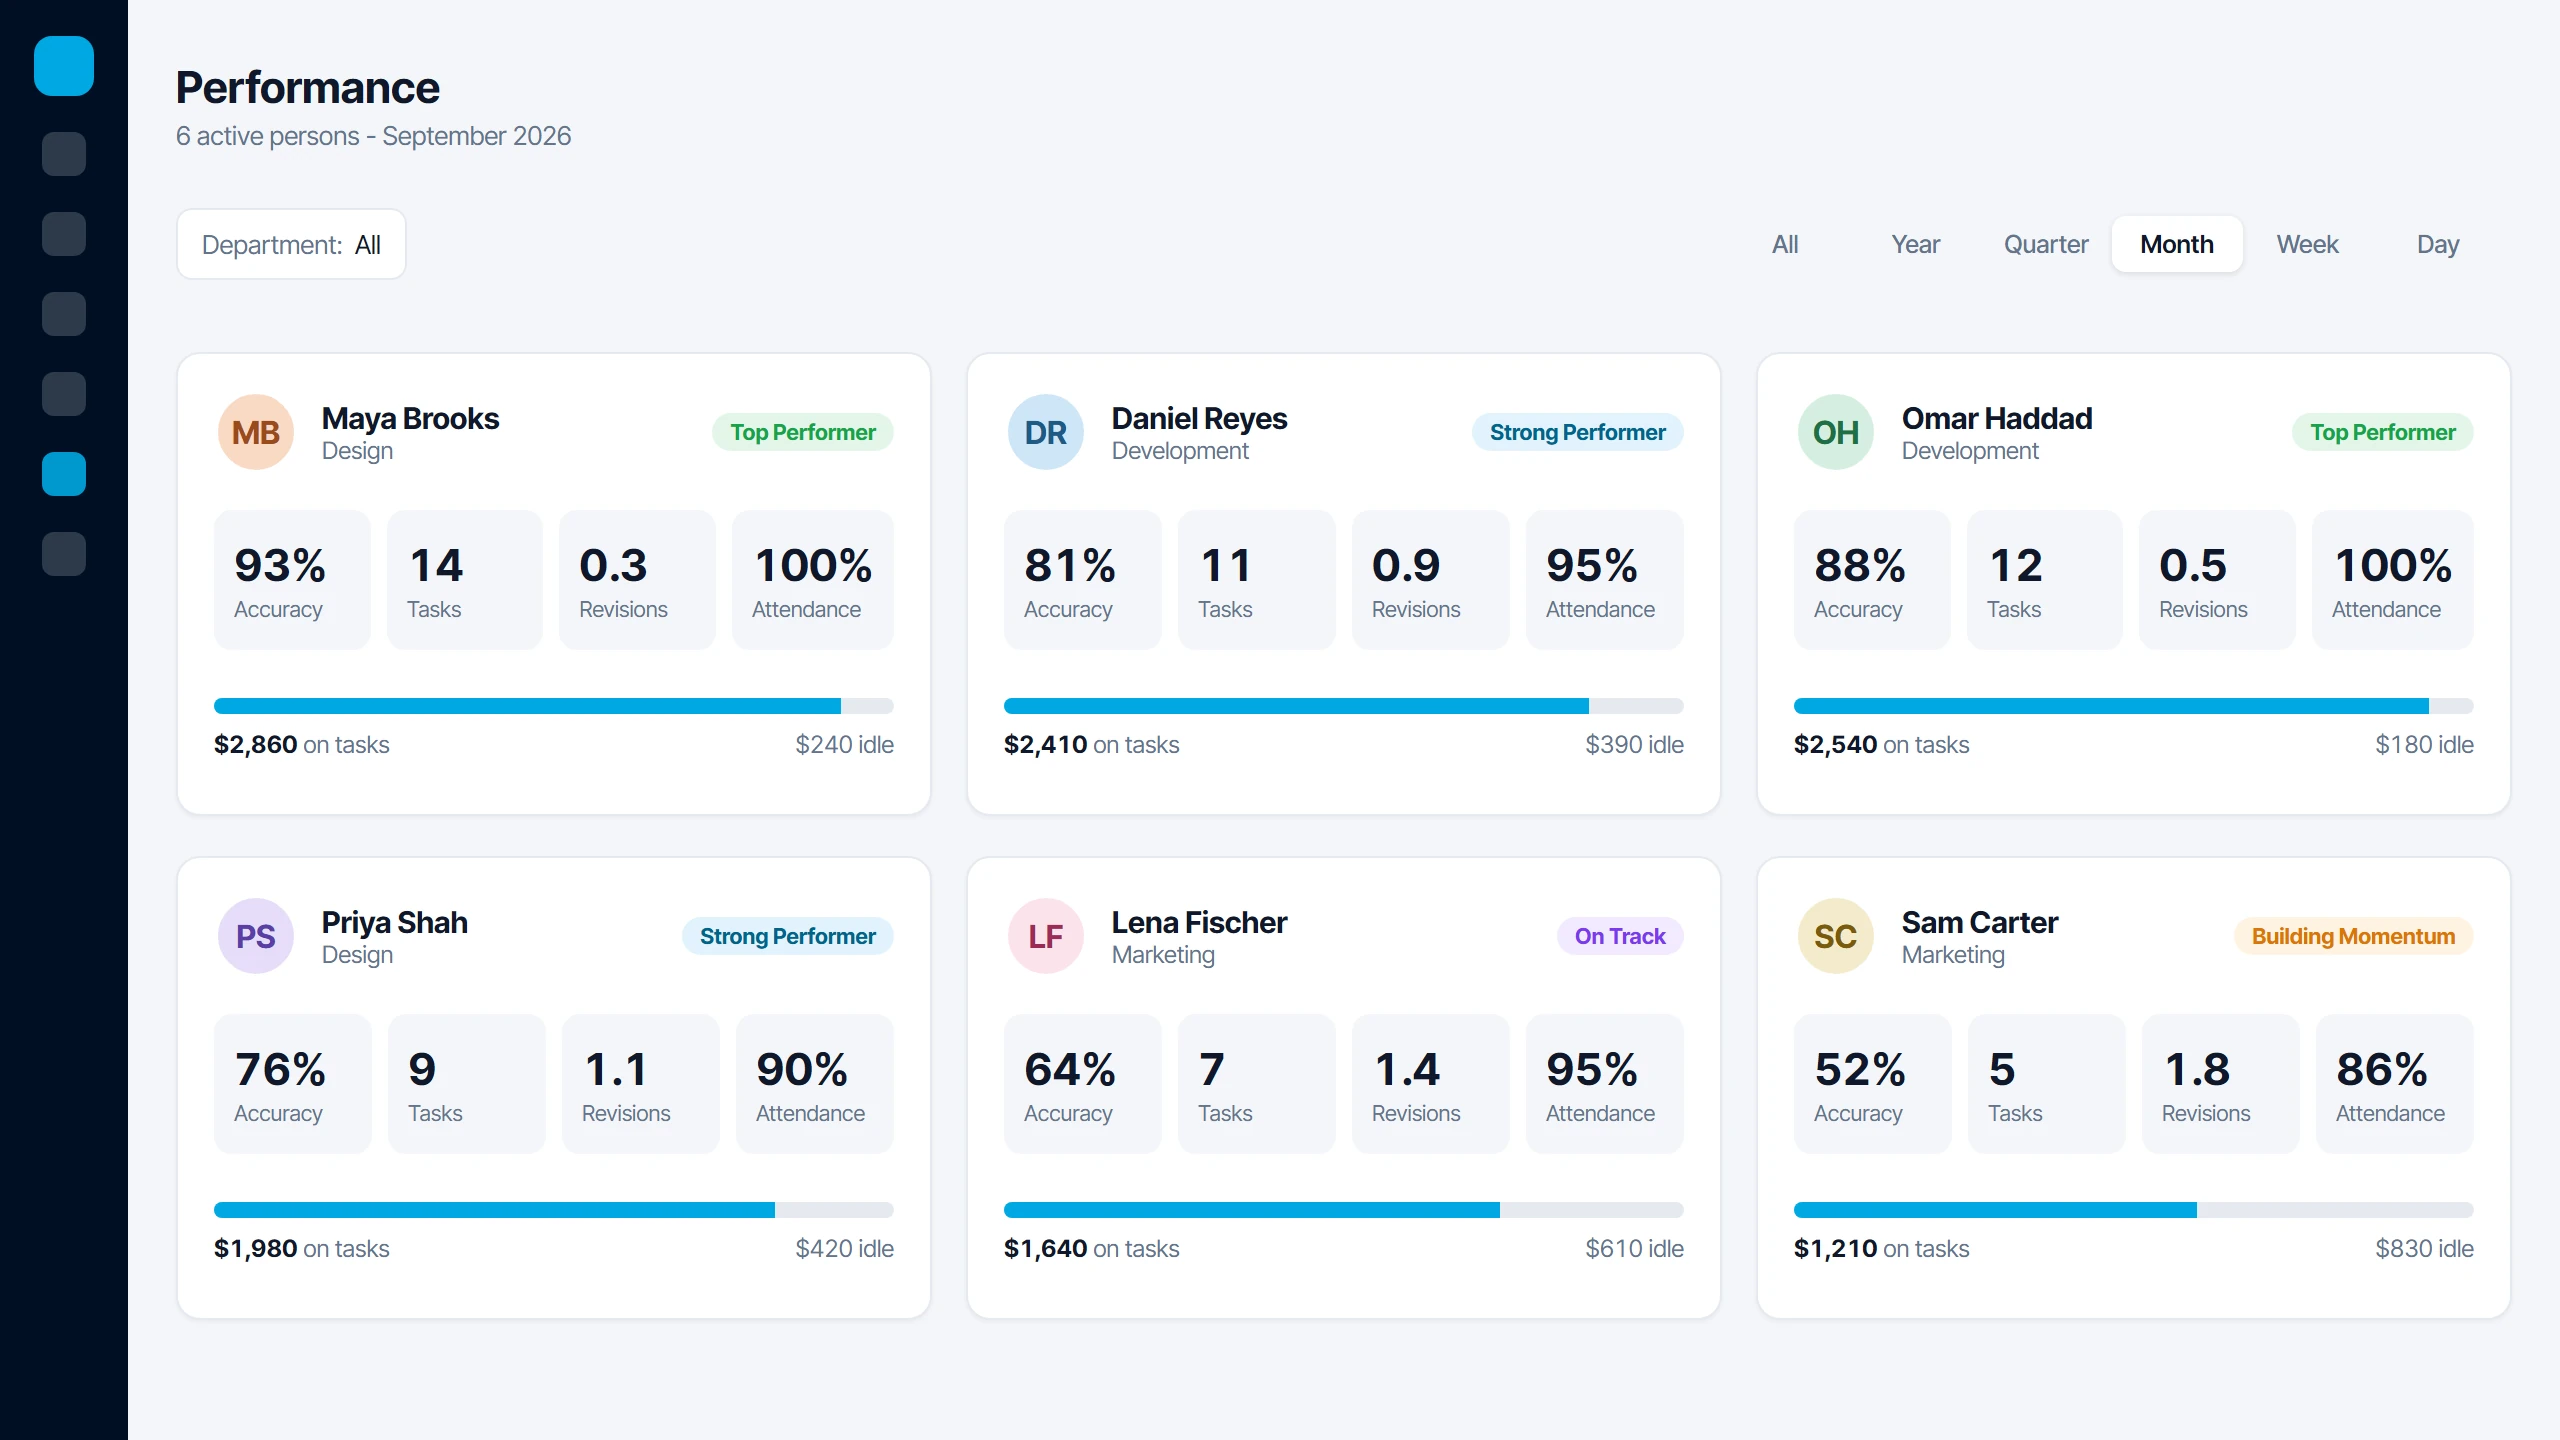2560x1440 pixels.
Task: Click Omar Haddad OH avatar
Action: 1836,432
